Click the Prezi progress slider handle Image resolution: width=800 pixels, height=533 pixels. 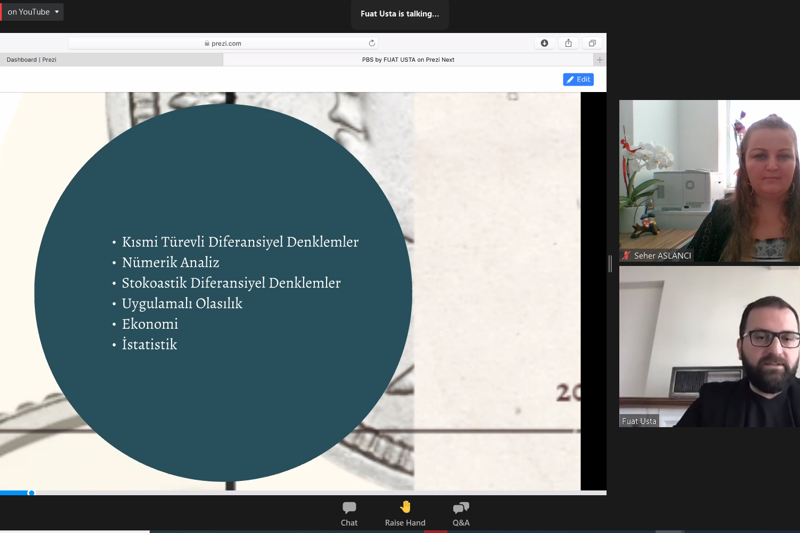31,493
